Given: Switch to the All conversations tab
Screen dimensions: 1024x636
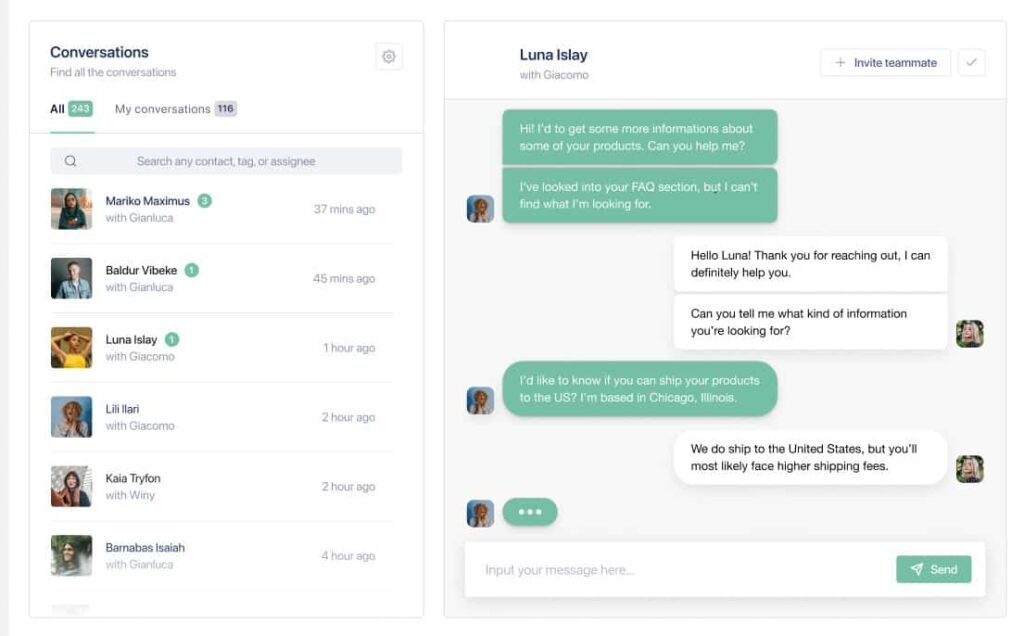Looking at the screenshot, I should point(71,109).
